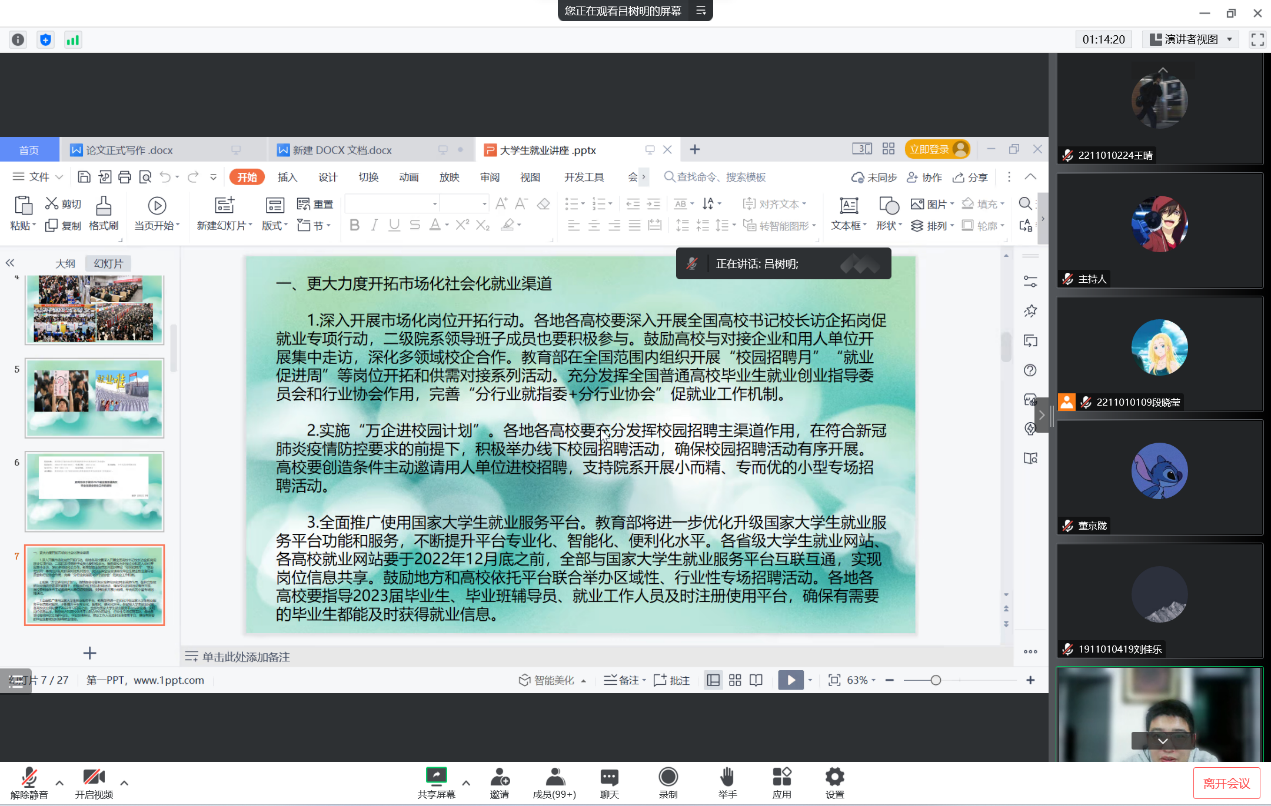Click the 立即登录 login button

(x=937, y=149)
